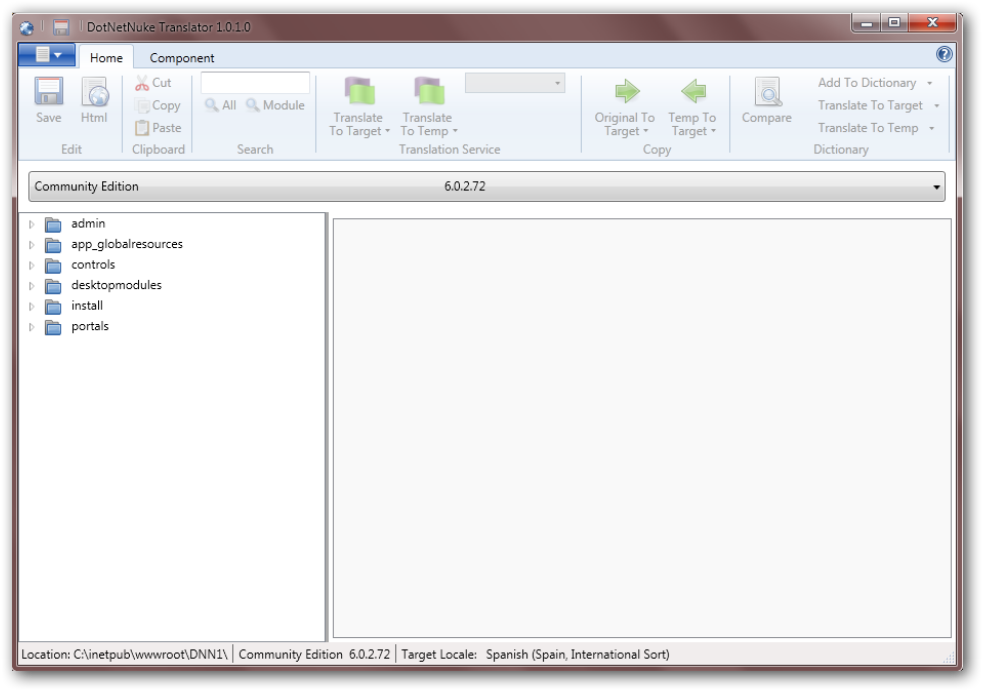This screenshot has width=983, height=691.
Task: Switch to the Home ribbon tab
Action: (x=106, y=58)
